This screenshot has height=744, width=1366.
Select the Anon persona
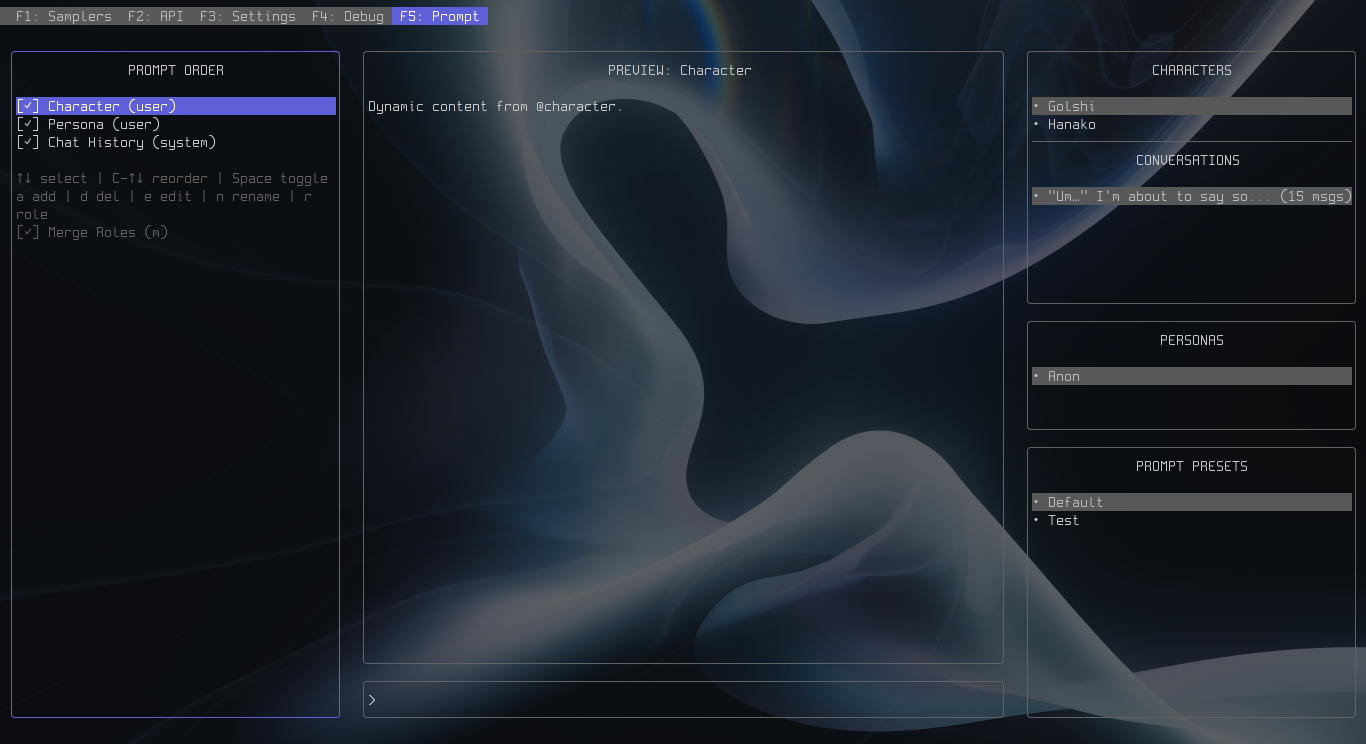[1192, 376]
